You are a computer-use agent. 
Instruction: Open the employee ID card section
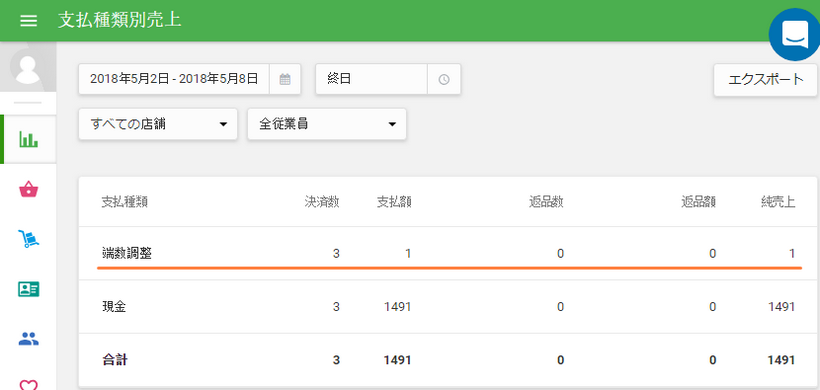click(28, 289)
